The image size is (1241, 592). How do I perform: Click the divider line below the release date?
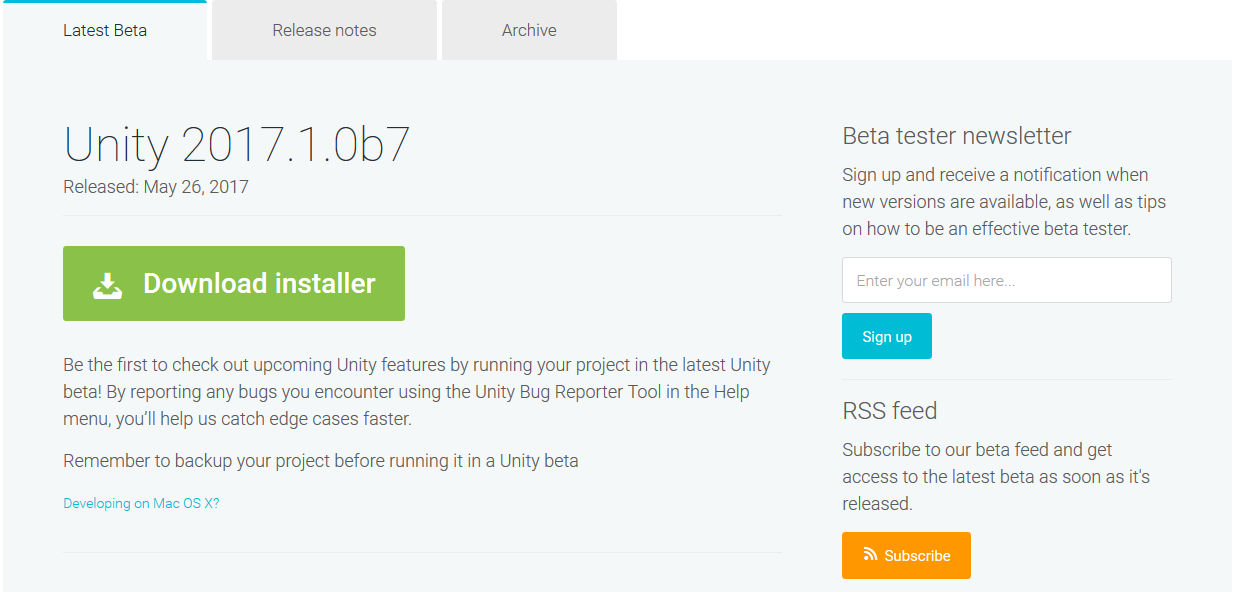422,215
